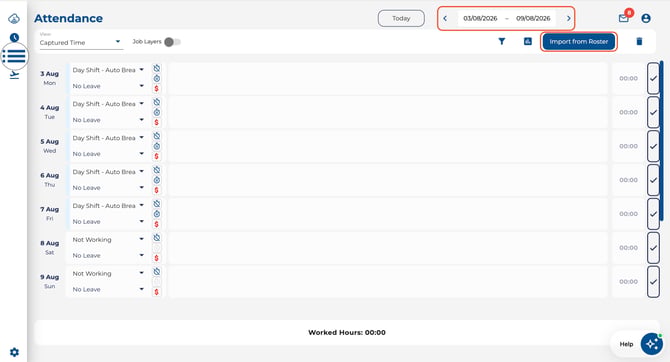Viewport: 670px width, 362px height.
Task: Click the stopwatch icon for 6 Aug
Action: [x=157, y=180]
